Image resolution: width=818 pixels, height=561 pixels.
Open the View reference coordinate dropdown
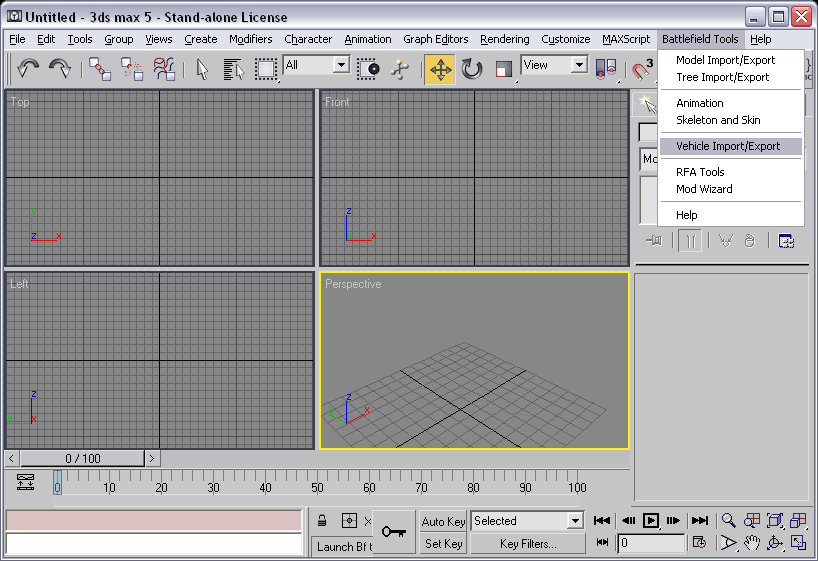579,65
